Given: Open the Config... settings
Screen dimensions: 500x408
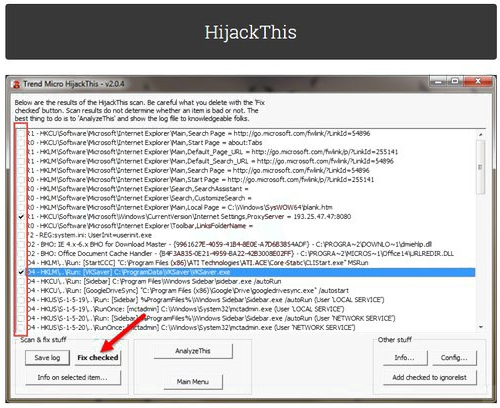Looking at the screenshot, I should pyautogui.click(x=454, y=358).
